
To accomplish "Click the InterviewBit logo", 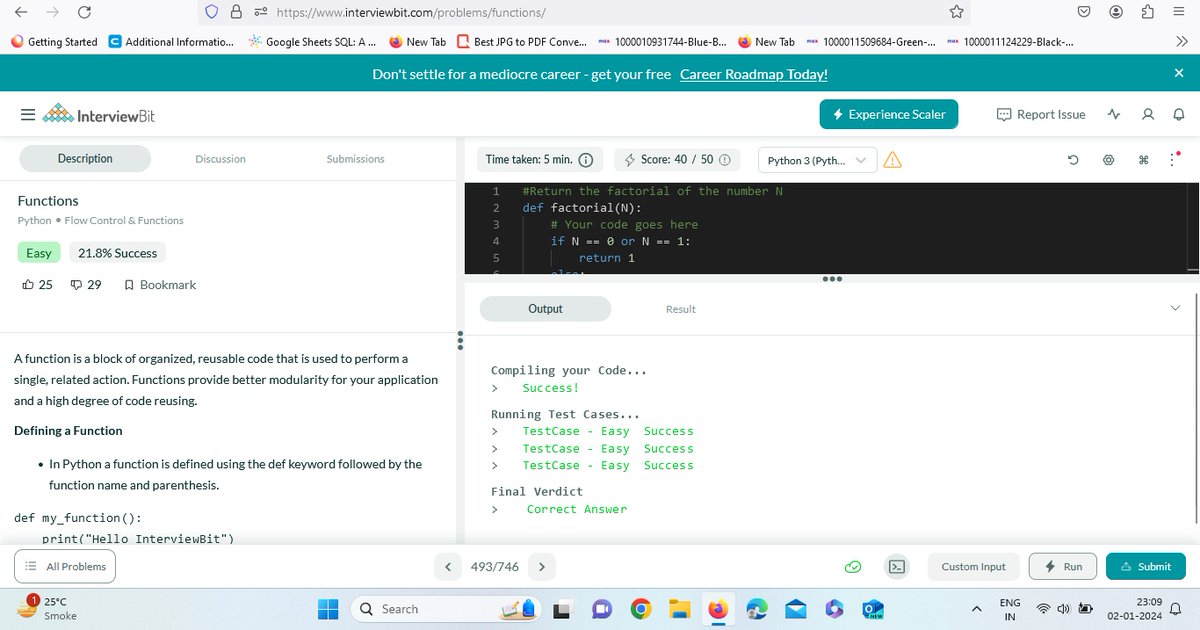I will pos(98,115).
